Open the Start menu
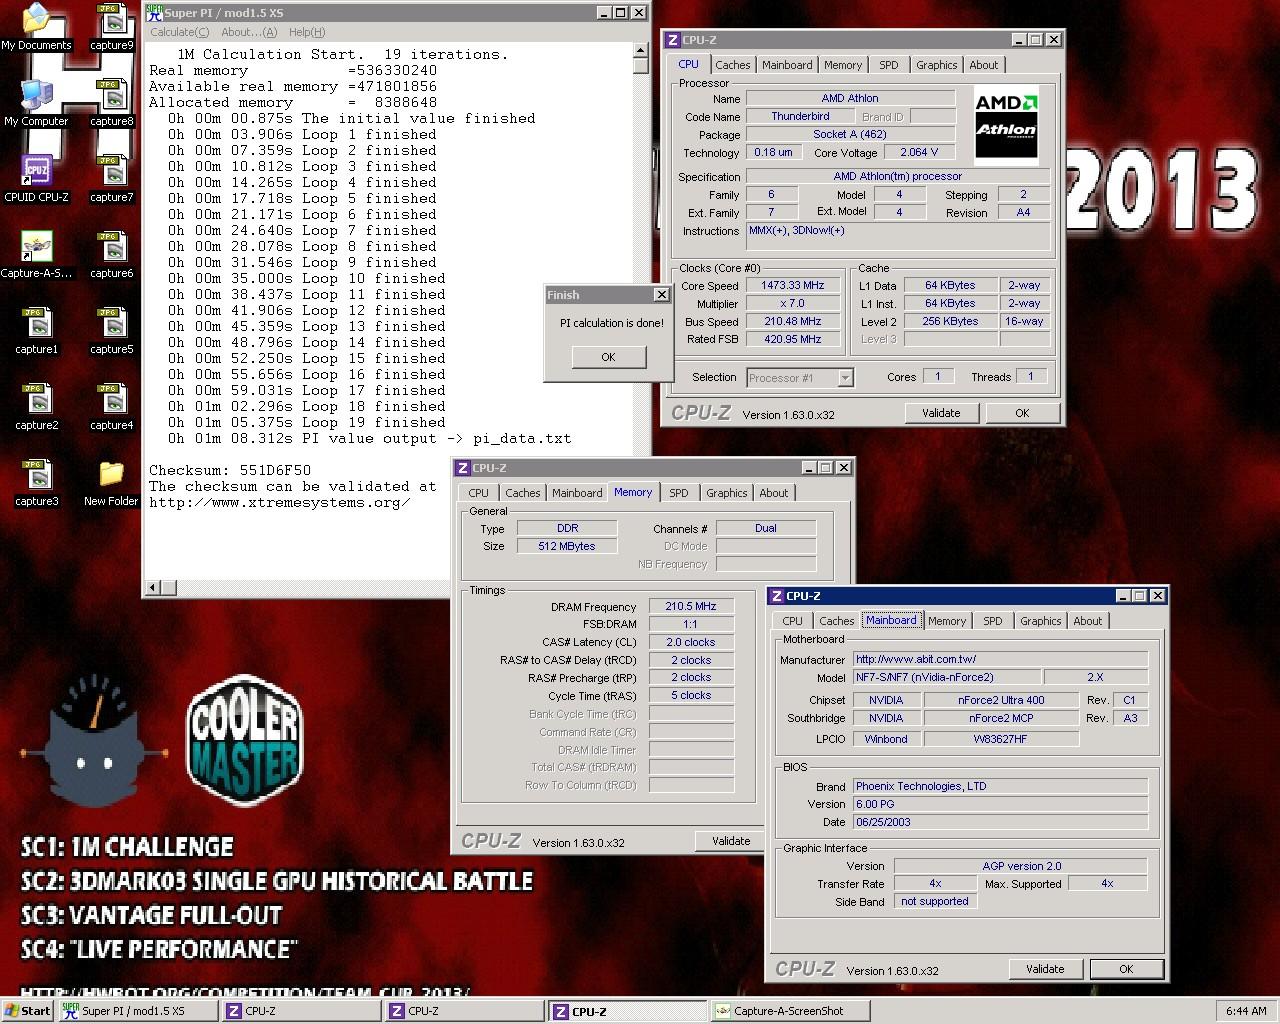This screenshot has width=1280, height=1024. pyautogui.click(x=27, y=1011)
